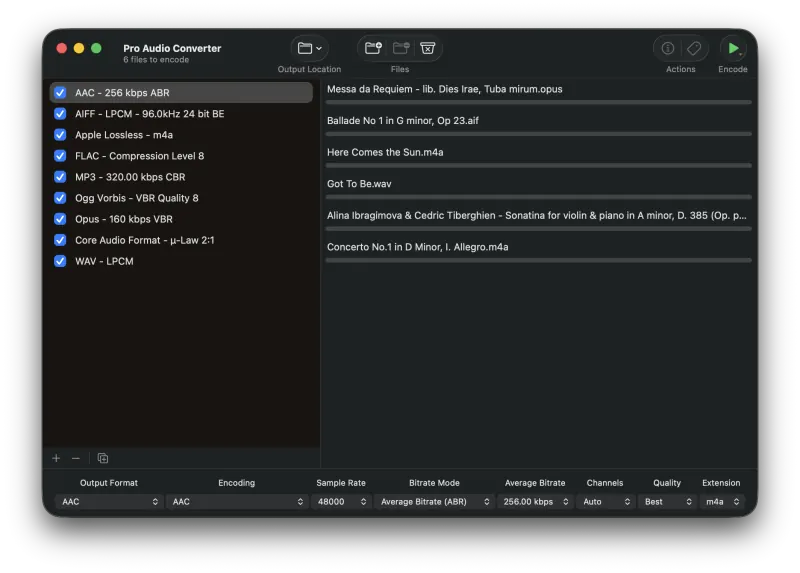Select the FLAC - Compression Level 8 row

[x=181, y=156]
